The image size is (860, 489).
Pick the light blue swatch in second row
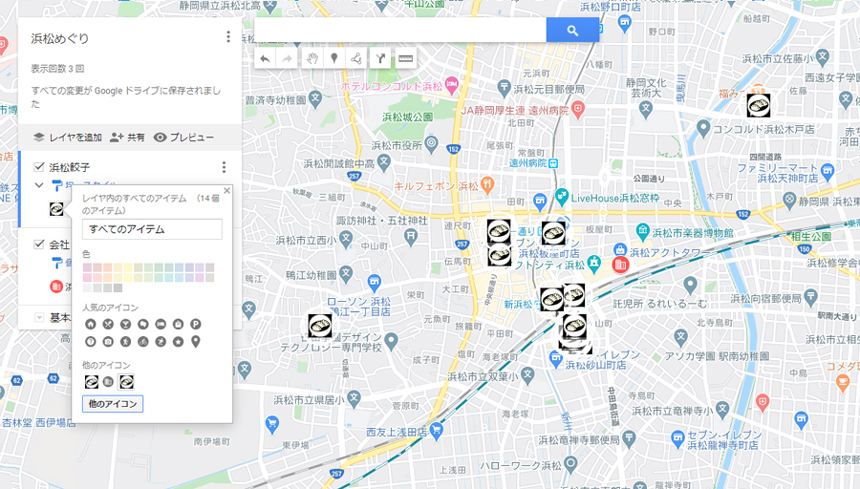179,277
